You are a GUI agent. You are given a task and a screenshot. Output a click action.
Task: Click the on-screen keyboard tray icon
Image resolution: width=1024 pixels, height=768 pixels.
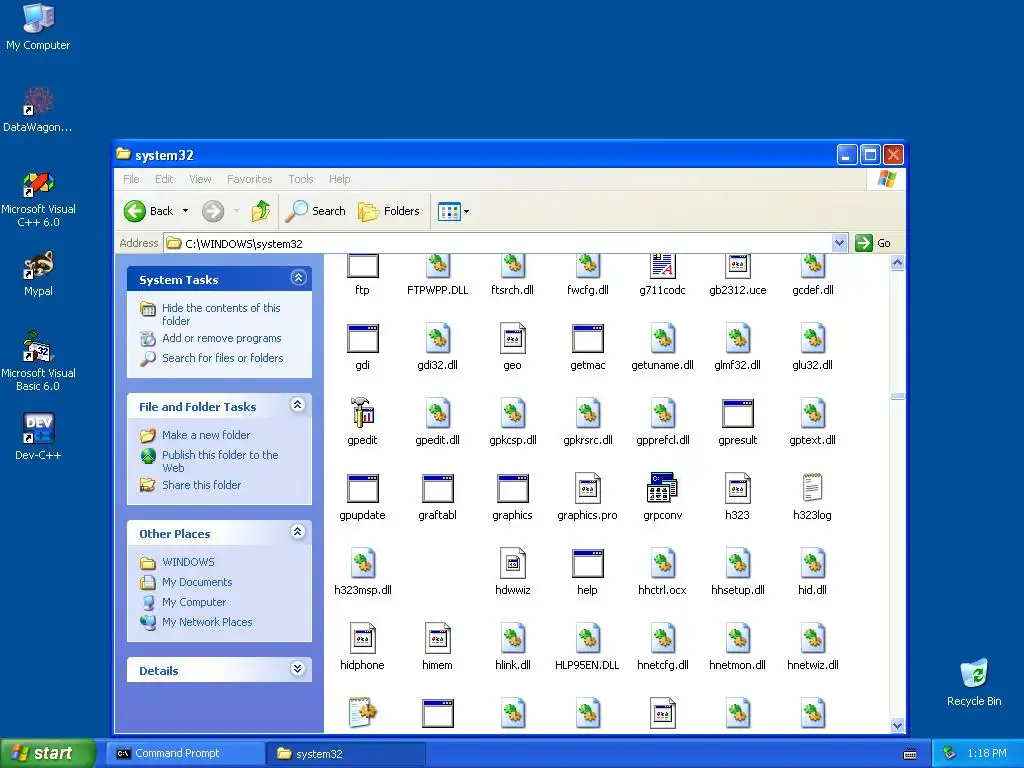(910, 754)
